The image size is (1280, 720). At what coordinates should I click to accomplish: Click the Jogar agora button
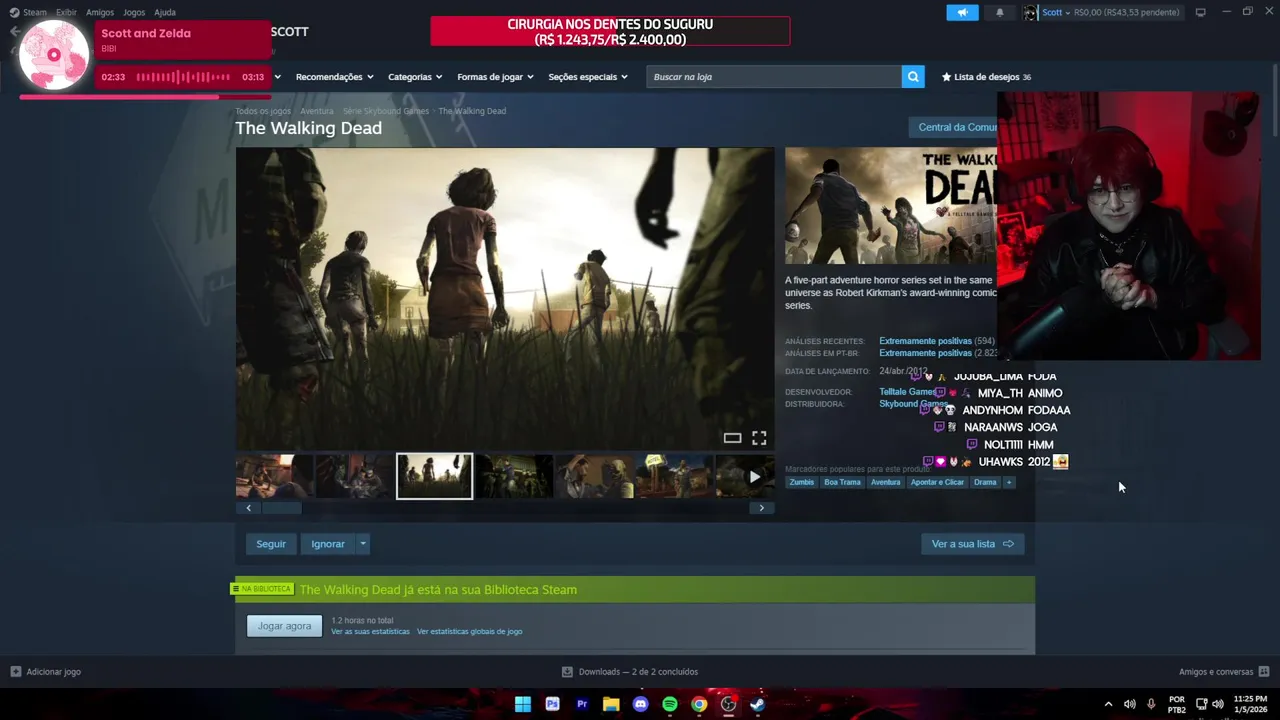click(x=285, y=626)
